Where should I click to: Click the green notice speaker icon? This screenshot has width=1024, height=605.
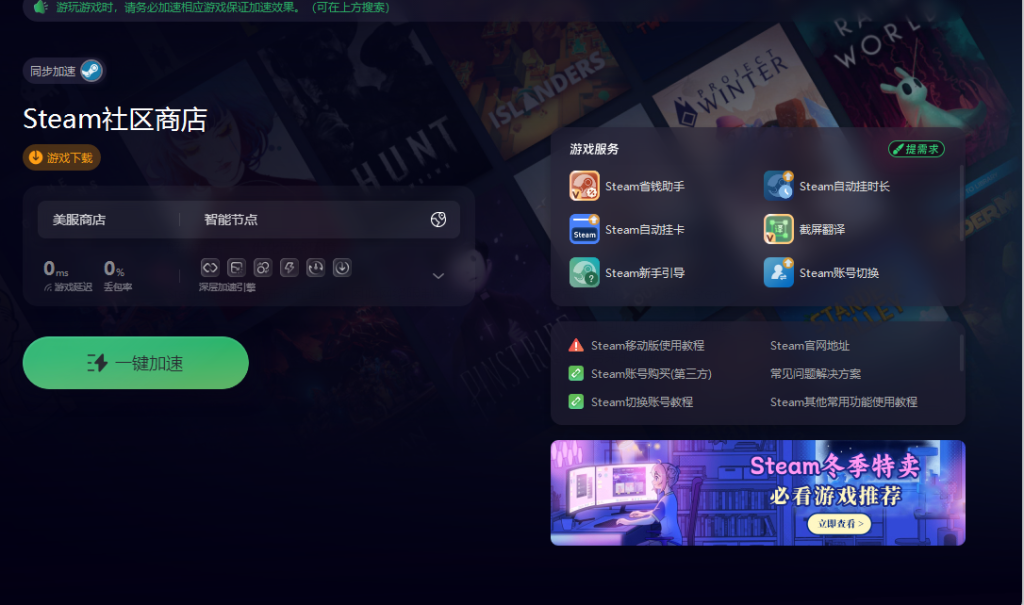coord(40,7)
